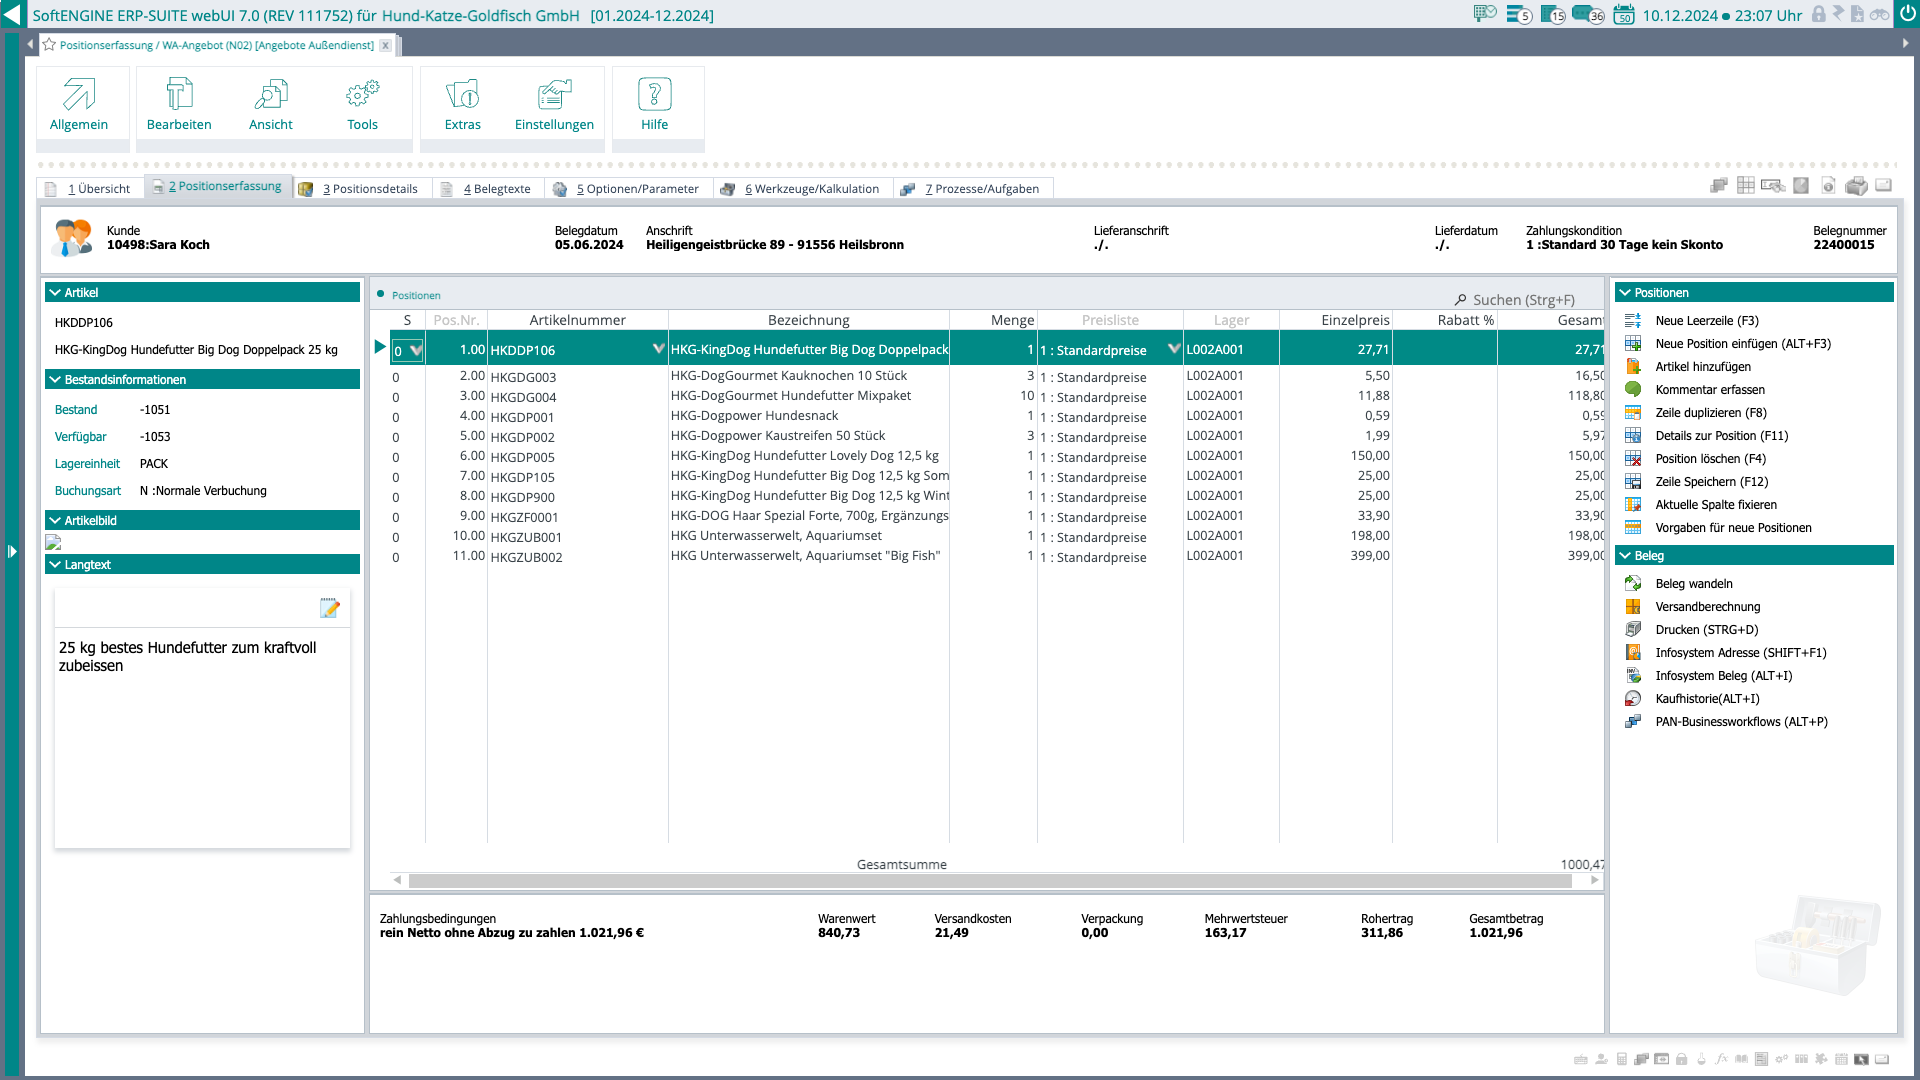Click Neue Leerzeile (F3)
Viewport: 1920px width, 1080px height.
click(x=1706, y=321)
